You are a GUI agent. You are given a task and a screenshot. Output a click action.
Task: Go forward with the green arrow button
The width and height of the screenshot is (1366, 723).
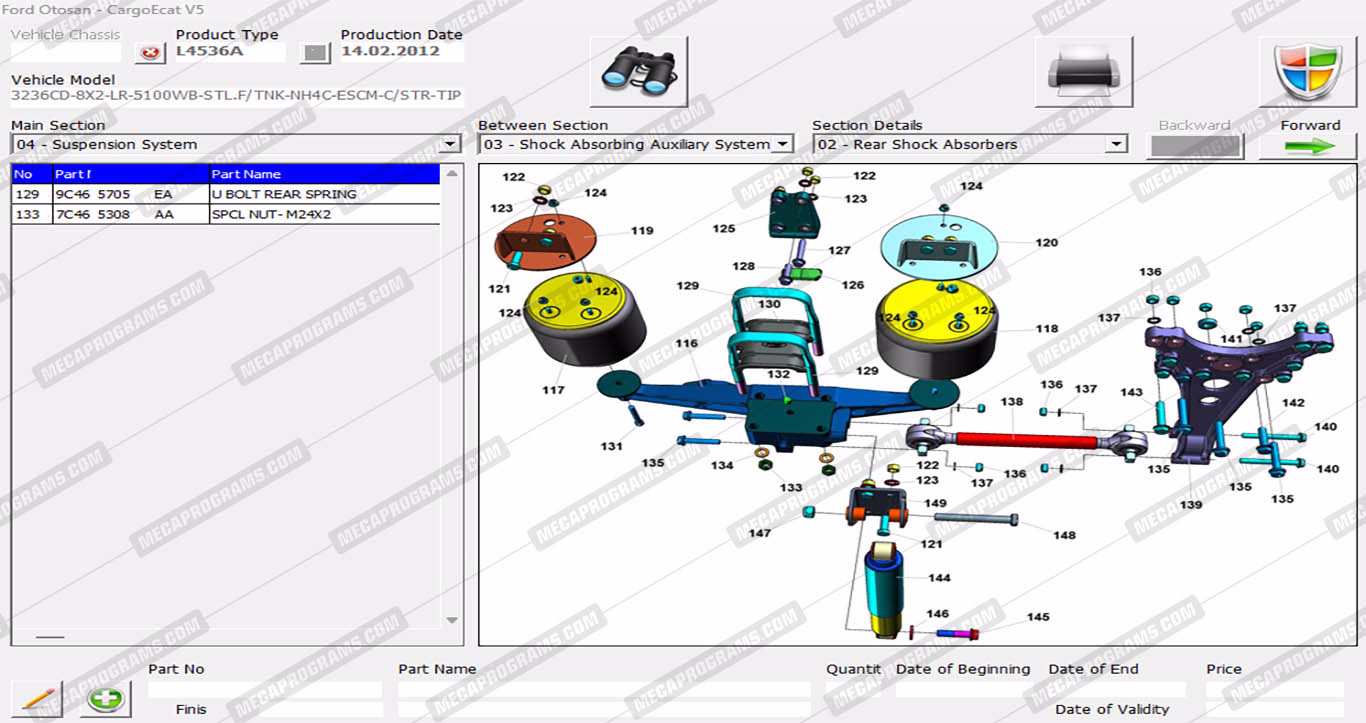click(1307, 146)
